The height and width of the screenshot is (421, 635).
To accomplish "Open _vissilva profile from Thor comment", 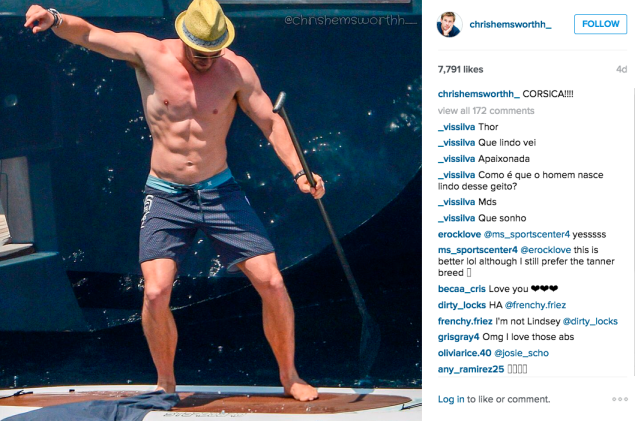I will [456, 127].
